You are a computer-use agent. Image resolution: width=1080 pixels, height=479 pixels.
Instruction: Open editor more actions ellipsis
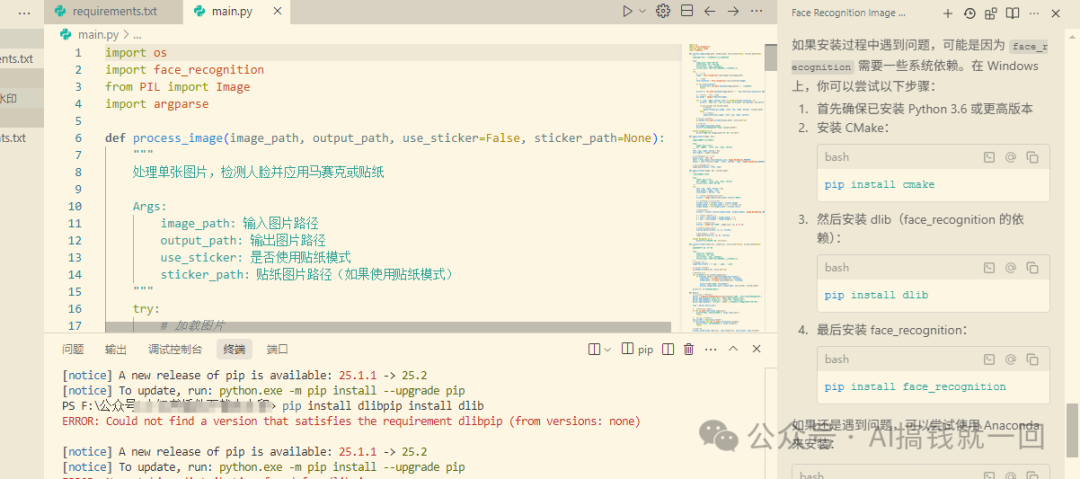(x=756, y=11)
